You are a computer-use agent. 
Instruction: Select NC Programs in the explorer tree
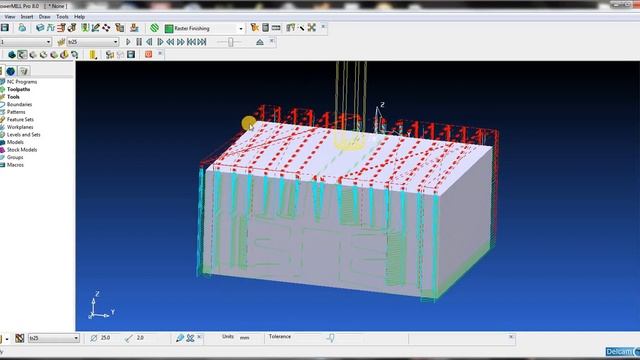pos(22,82)
